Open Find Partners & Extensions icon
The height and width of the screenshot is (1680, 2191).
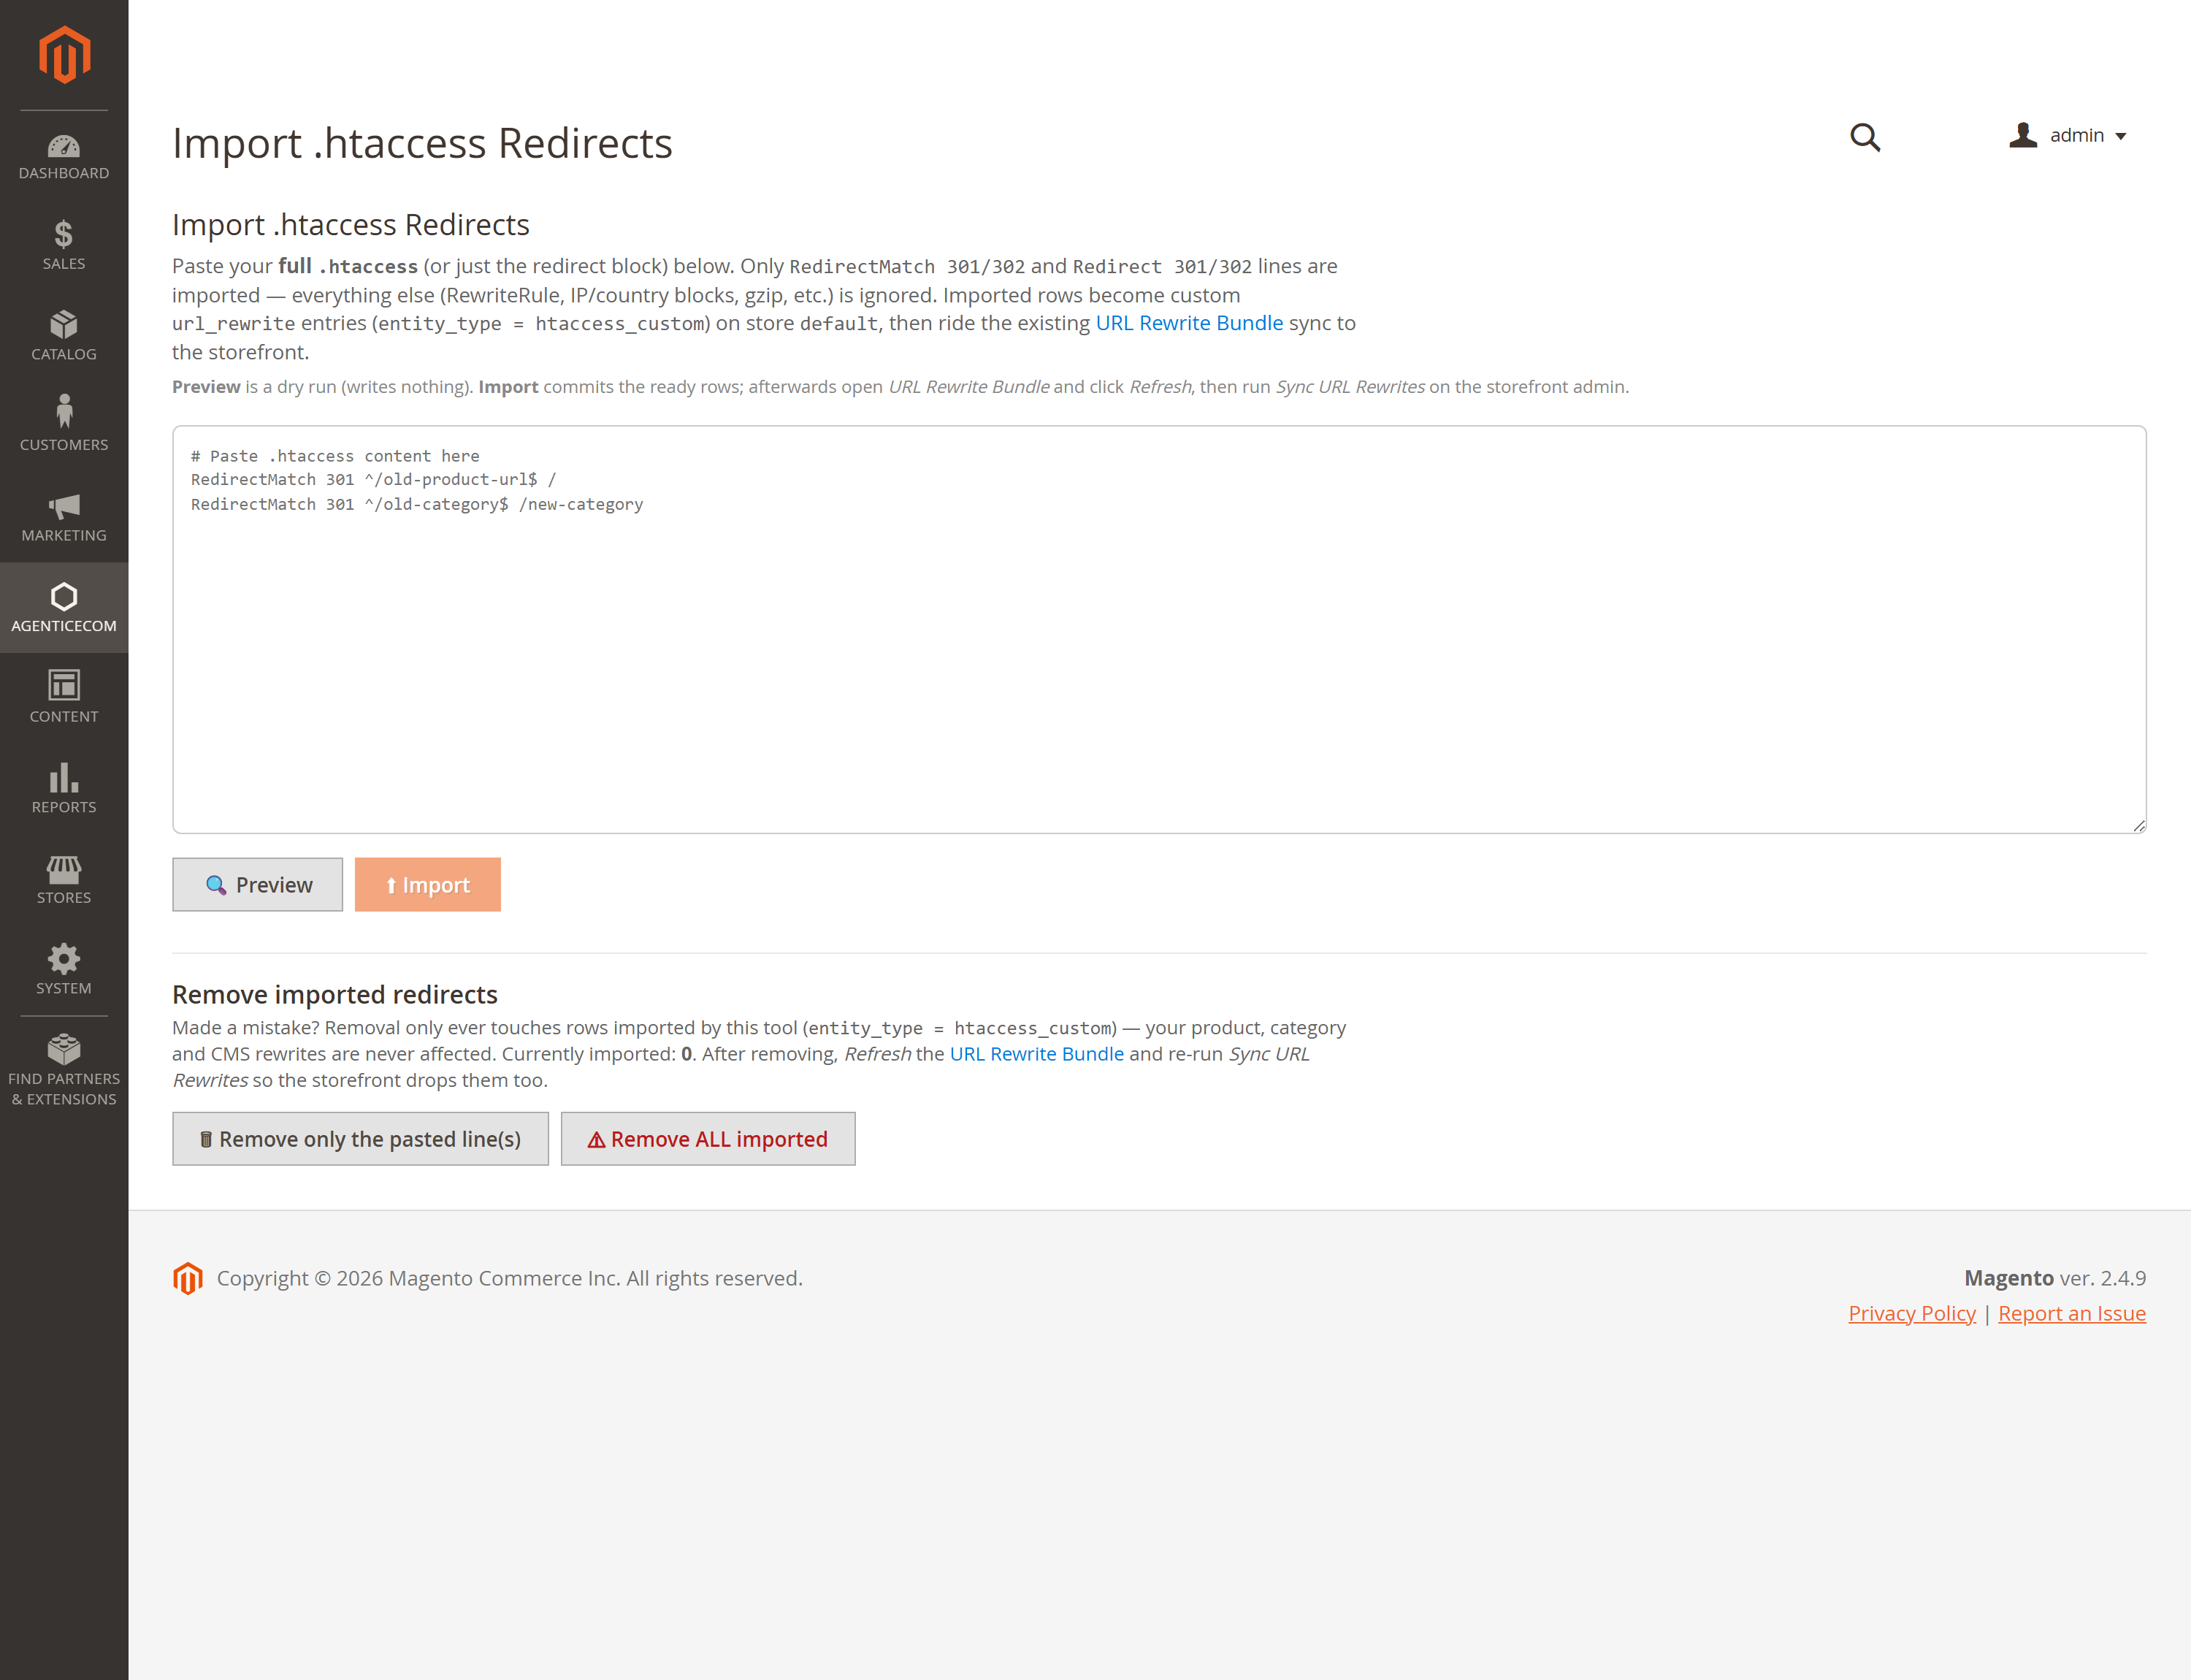pyautogui.click(x=64, y=1049)
